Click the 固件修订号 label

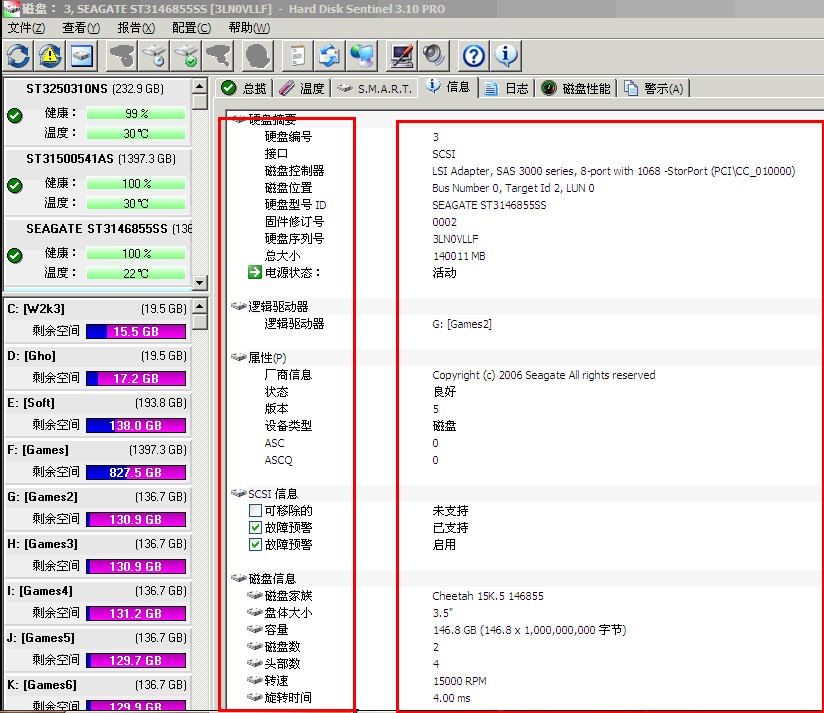pyautogui.click(x=294, y=222)
